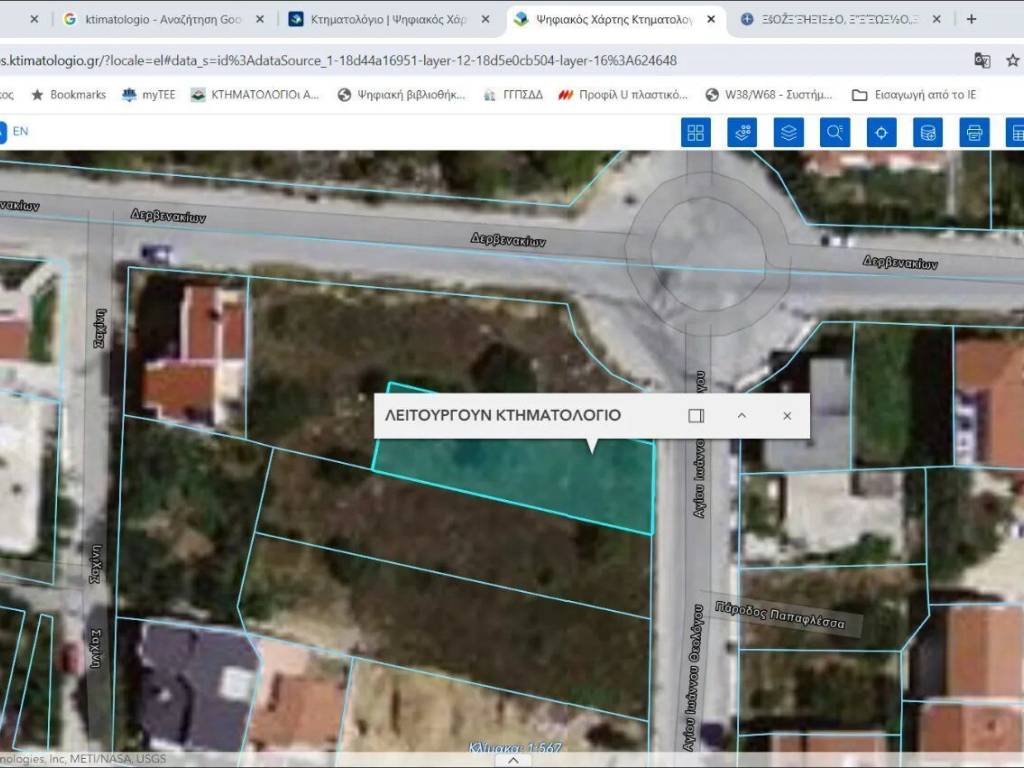
Task: Click the Google Translate icon in address bar
Action: [982, 60]
